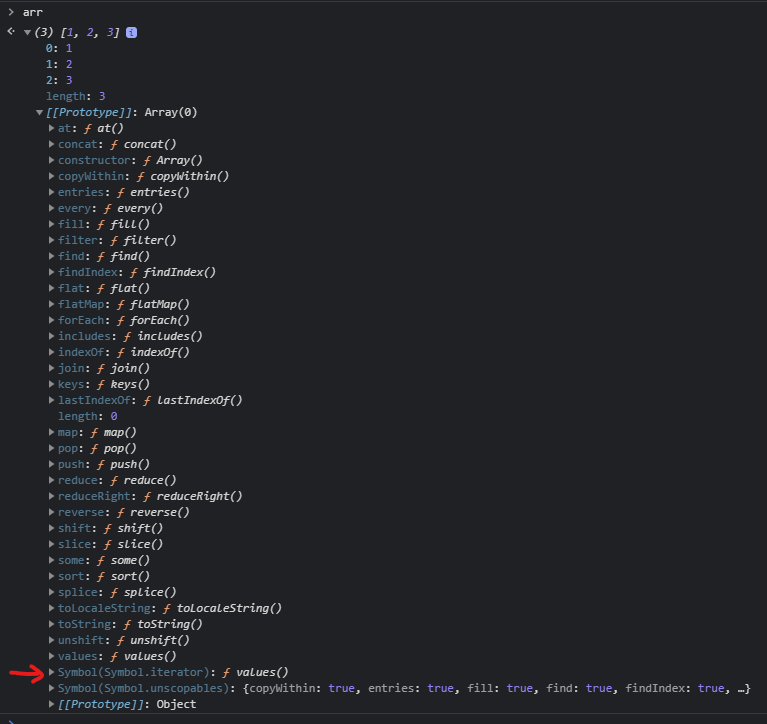The width and height of the screenshot is (767, 724).
Task: Select the '2: 3' array element row
Action: [x=59, y=80]
